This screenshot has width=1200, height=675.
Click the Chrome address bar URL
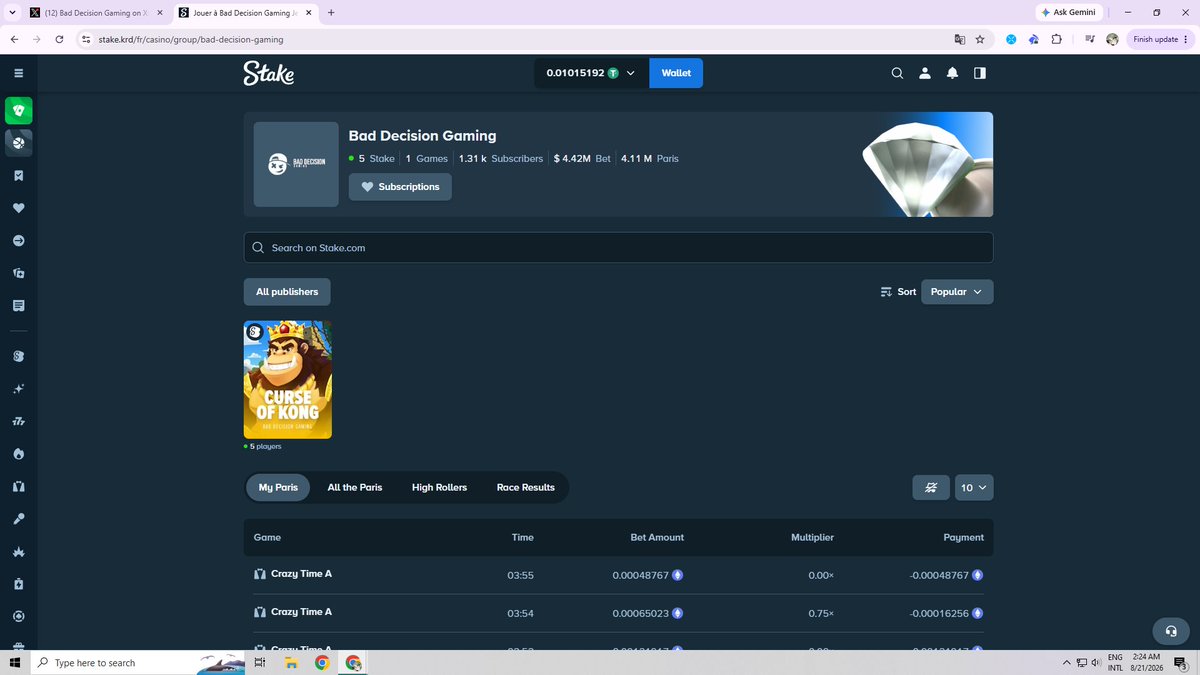pyautogui.click(x=190, y=39)
